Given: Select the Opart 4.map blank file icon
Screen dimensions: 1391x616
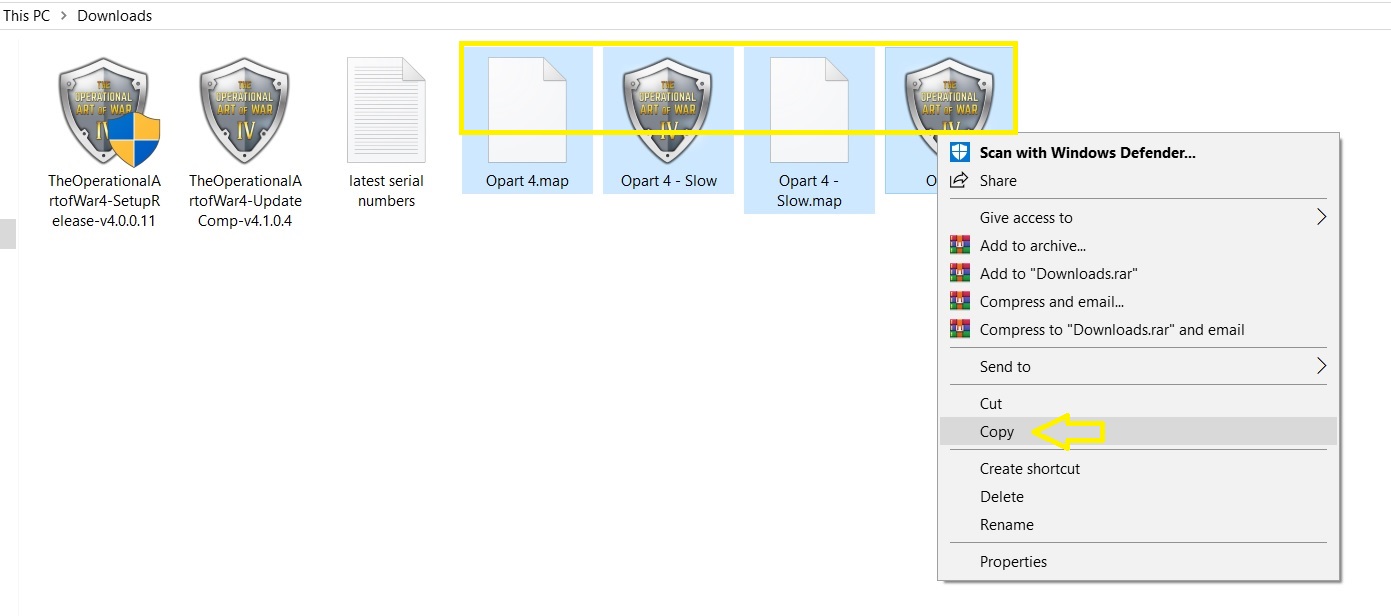Looking at the screenshot, I should [527, 110].
